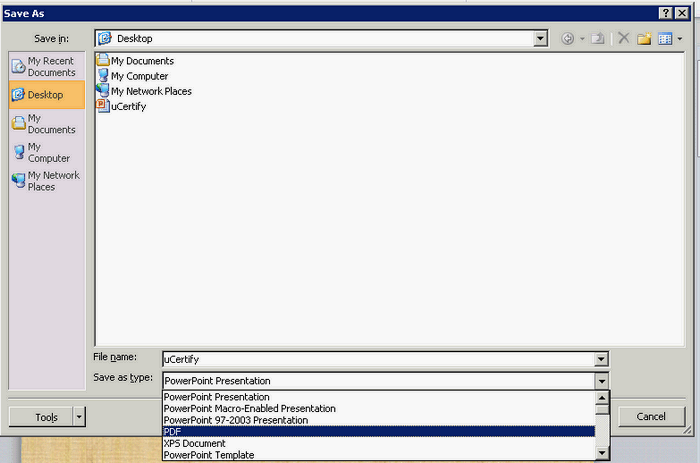
Task: Expand the File name history dropdown arrow
Action: point(601,358)
